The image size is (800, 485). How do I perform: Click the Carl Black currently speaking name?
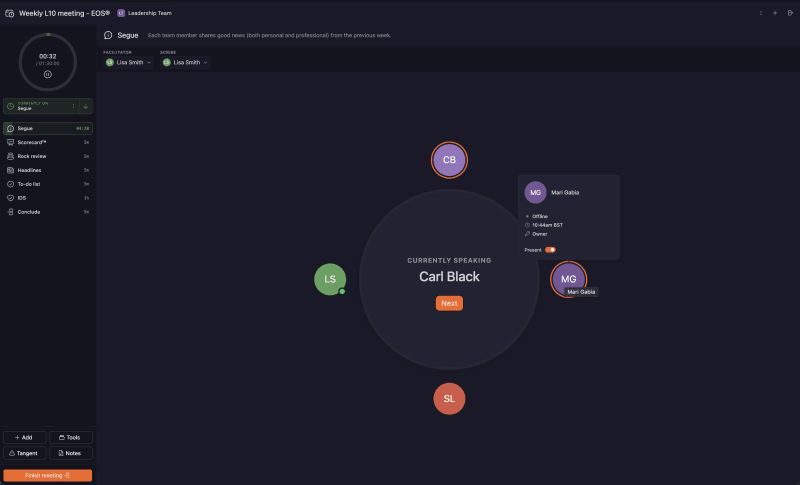tap(449, 276)
